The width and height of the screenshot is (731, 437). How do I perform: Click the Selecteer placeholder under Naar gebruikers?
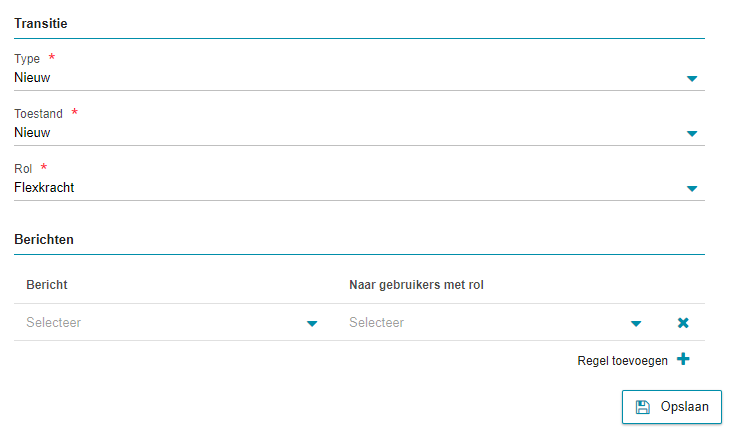[x=377, y=322]
